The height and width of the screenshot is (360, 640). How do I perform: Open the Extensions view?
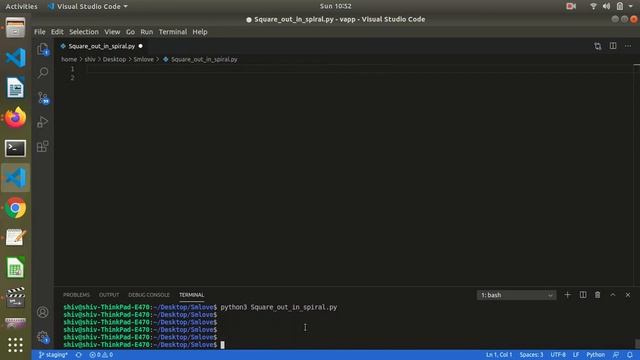(x=43, y=147)
